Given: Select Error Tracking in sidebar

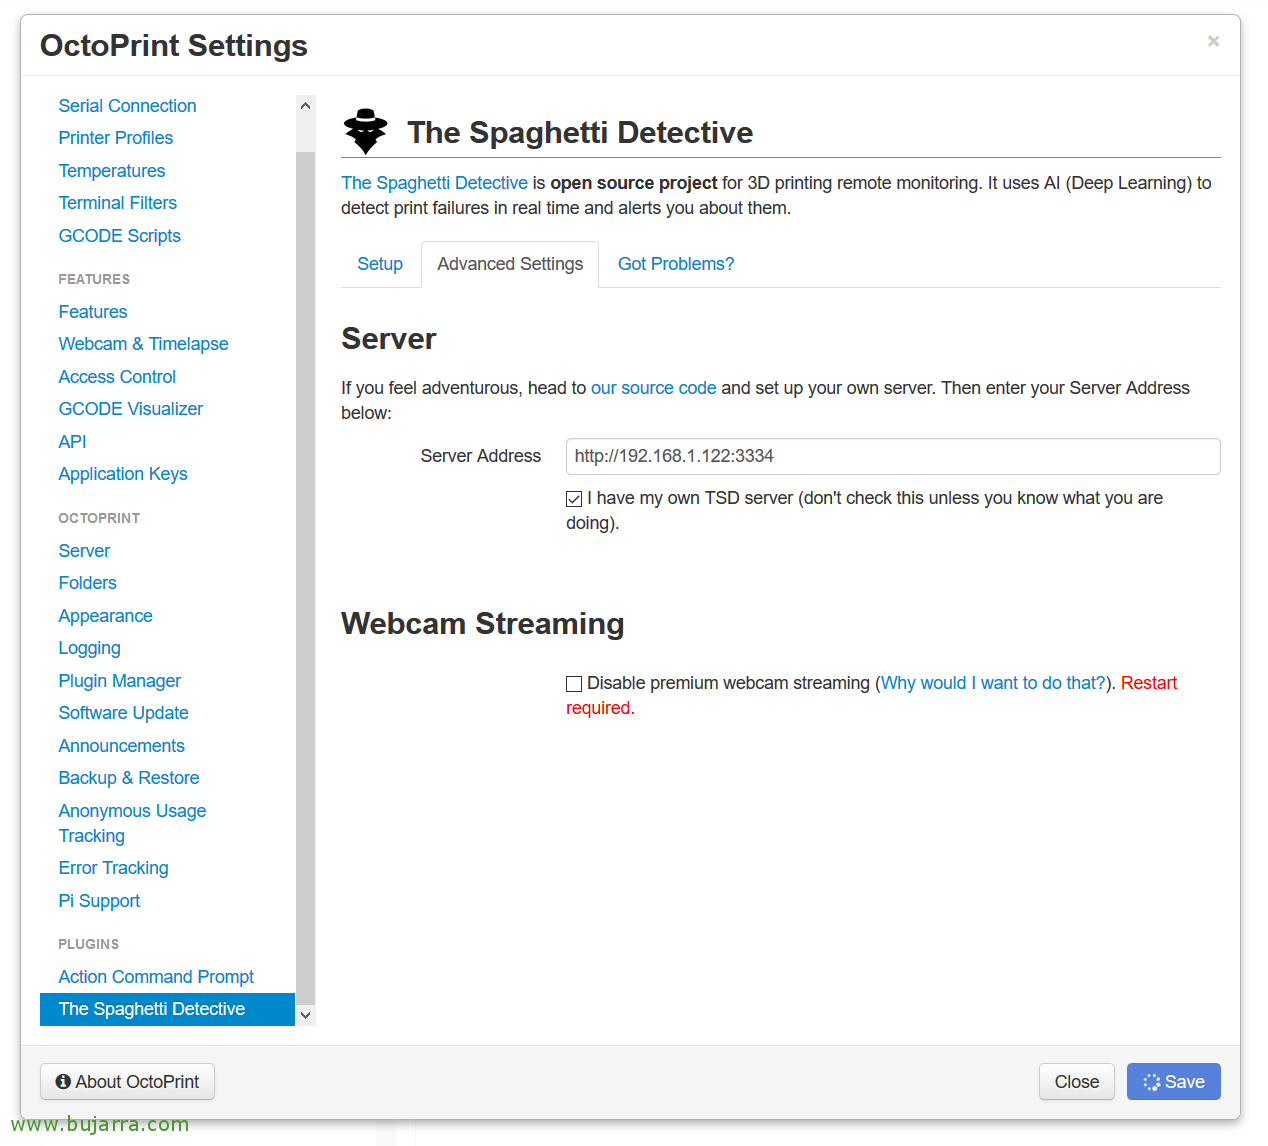Looking at the screenshot, I should pyautogui.click(x=114, y=868).
